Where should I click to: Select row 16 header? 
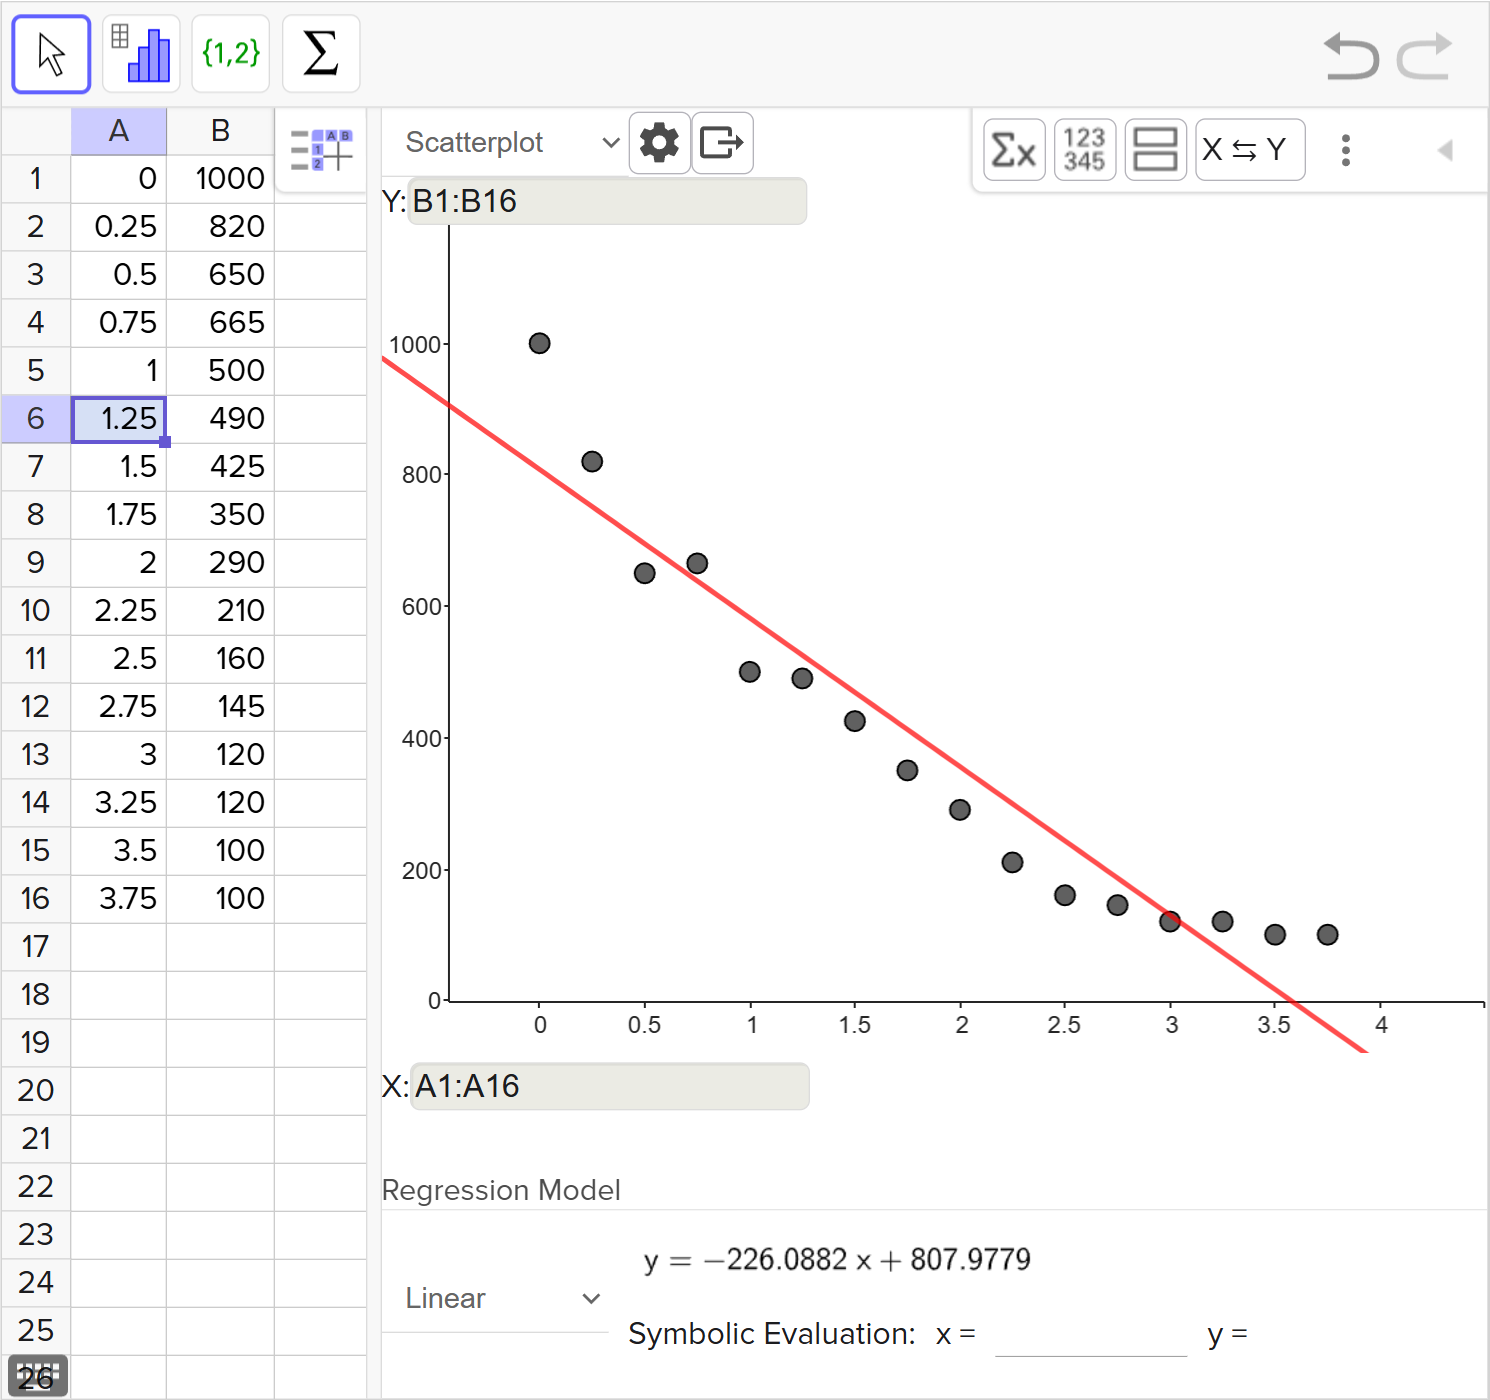pyautogui.click(x=36, y=899)
